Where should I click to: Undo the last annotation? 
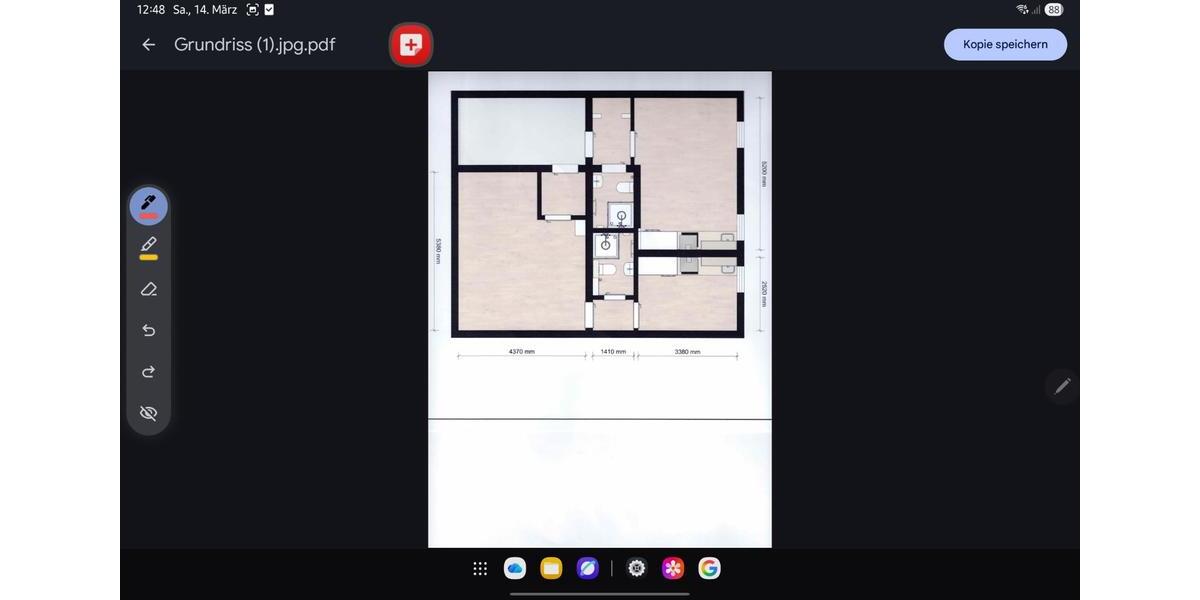(x=148, y=331)
